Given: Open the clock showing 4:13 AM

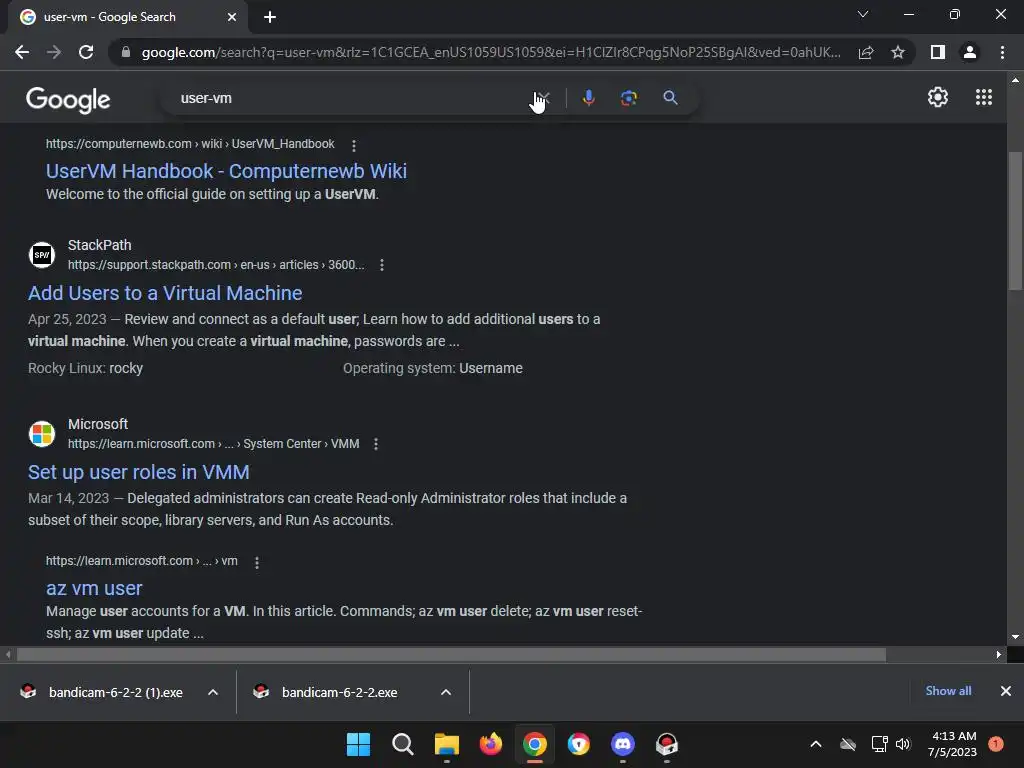Looking at the screenshot, I should (953, 744).
